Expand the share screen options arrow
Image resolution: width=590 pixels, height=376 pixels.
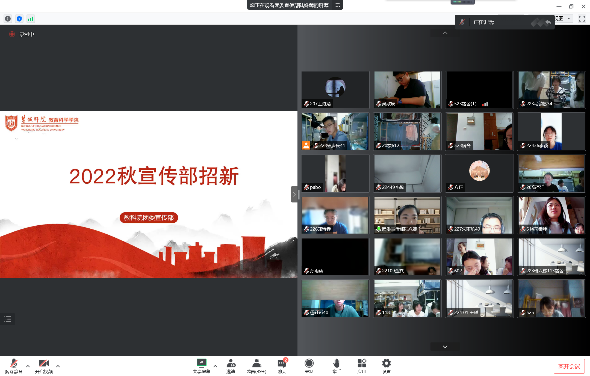pos(215,366)
